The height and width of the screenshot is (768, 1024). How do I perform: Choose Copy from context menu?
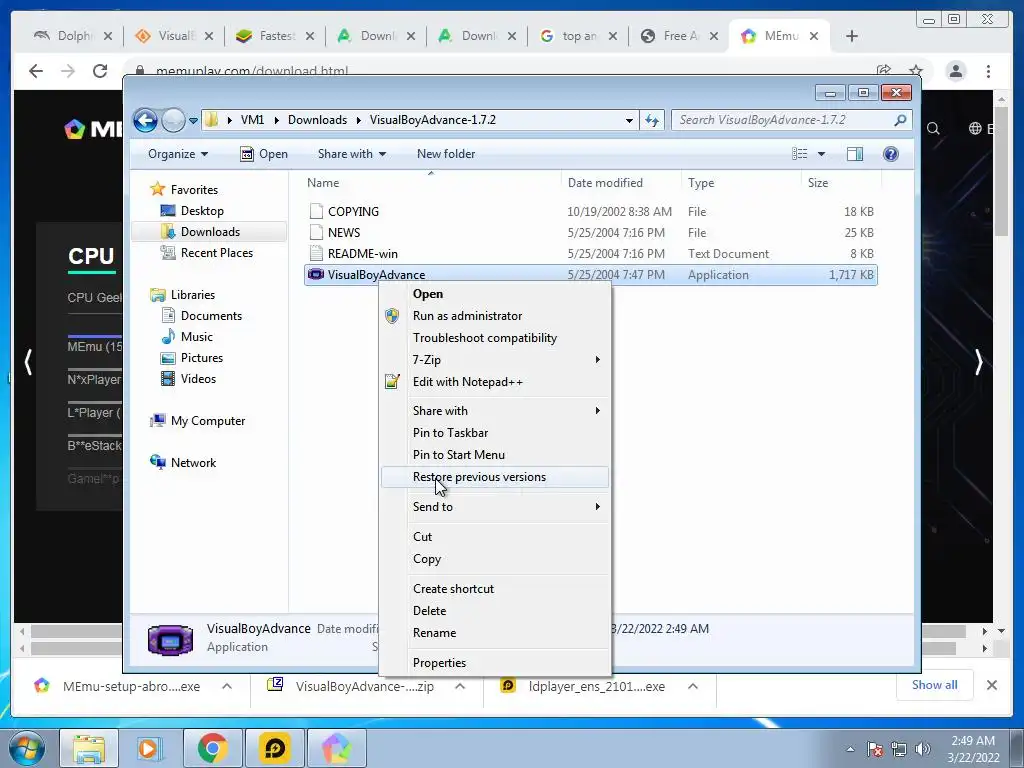(x=495, y=559)
